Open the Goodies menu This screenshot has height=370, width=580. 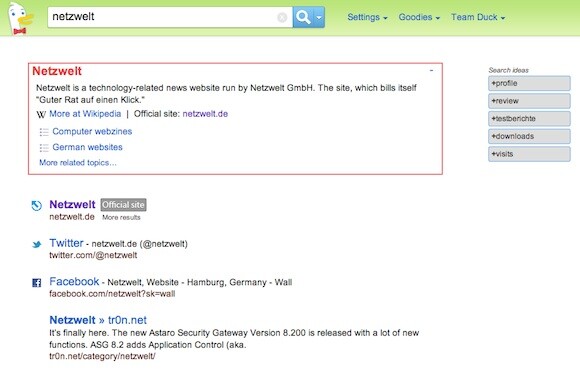pyautogui.click(x=419, y=17)
